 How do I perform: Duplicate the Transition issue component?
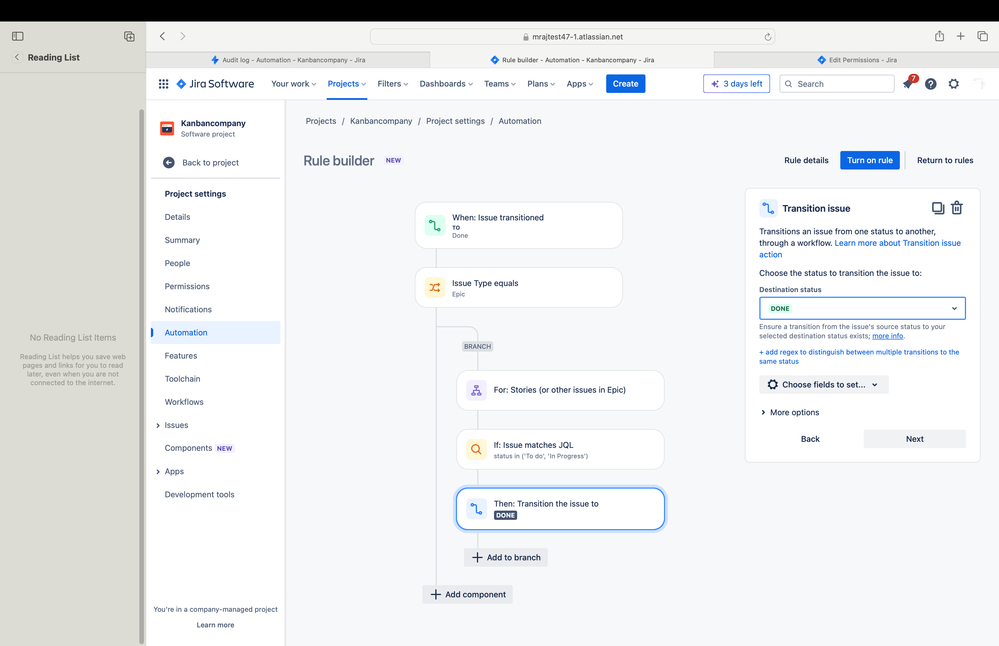[938, 208]
